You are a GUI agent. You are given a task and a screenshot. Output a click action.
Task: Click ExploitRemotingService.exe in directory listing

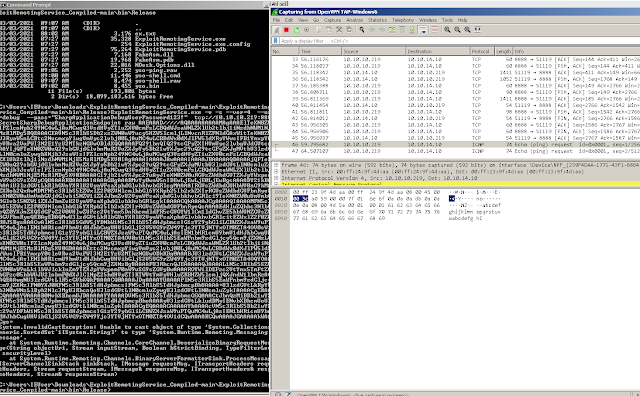[x=180, y=39]
